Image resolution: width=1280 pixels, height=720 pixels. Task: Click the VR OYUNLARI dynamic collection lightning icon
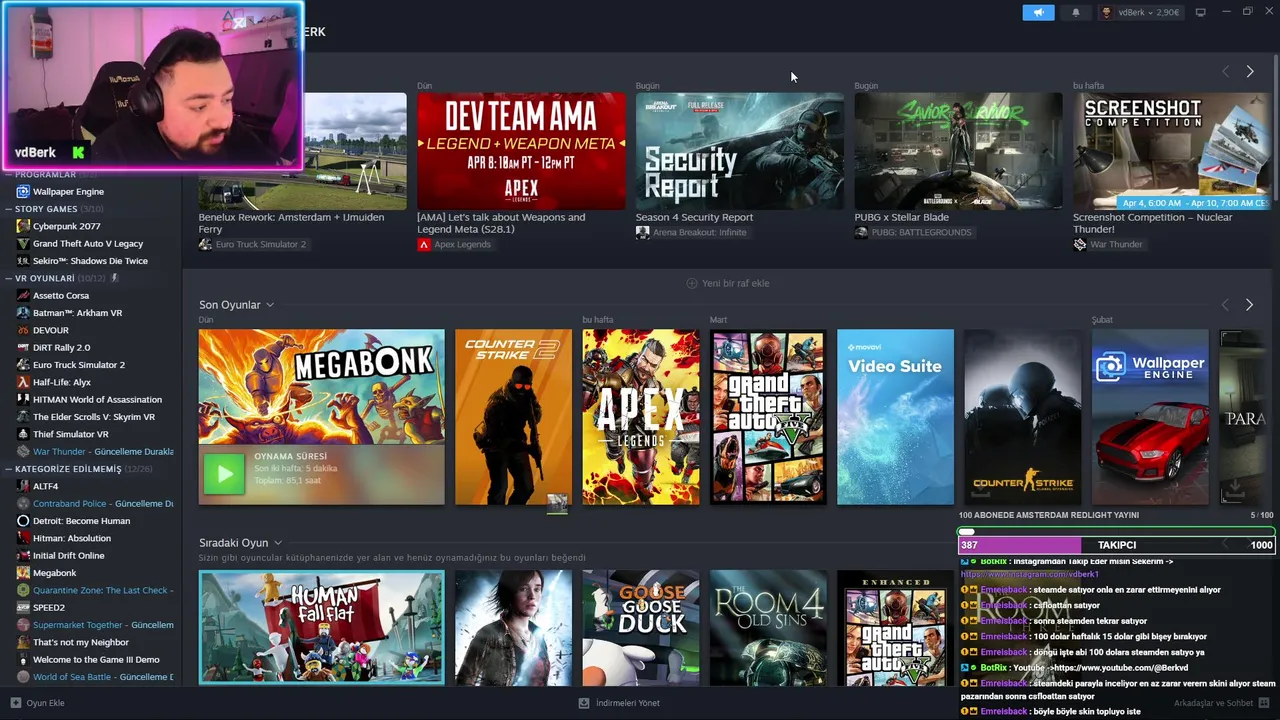tap(114, 278)
